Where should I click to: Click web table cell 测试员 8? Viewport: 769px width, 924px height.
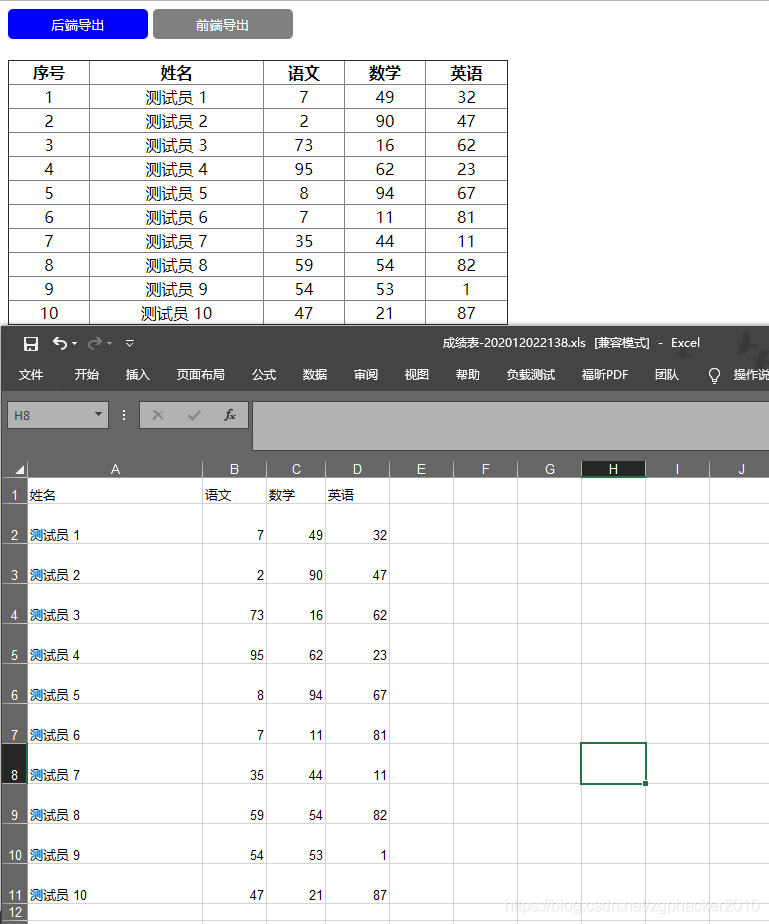176,265
